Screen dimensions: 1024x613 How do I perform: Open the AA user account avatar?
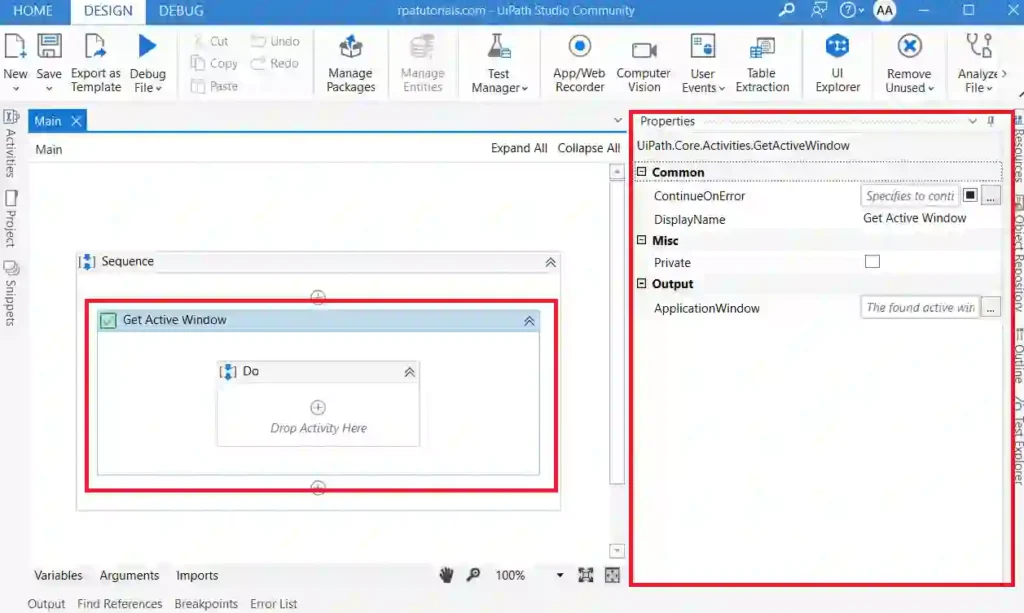tap(884, 10)
